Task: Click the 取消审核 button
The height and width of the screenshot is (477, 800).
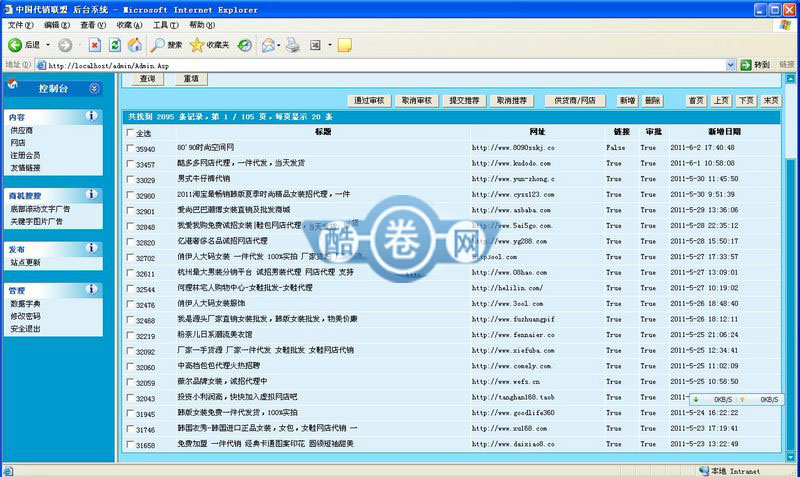Action: point(417,101)
